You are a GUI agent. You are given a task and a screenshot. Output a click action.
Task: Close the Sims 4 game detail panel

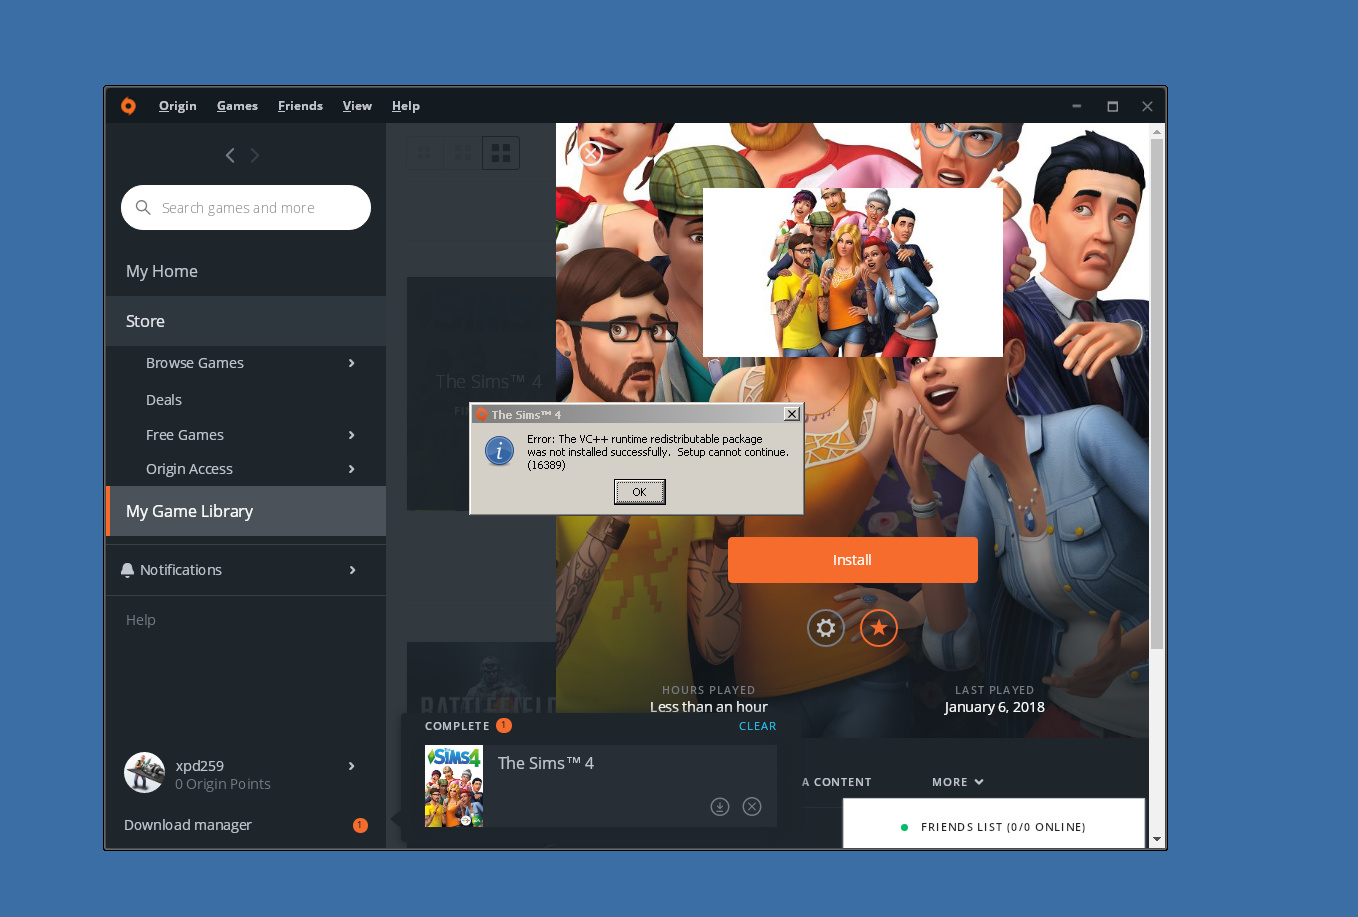(x=590, y=153)
